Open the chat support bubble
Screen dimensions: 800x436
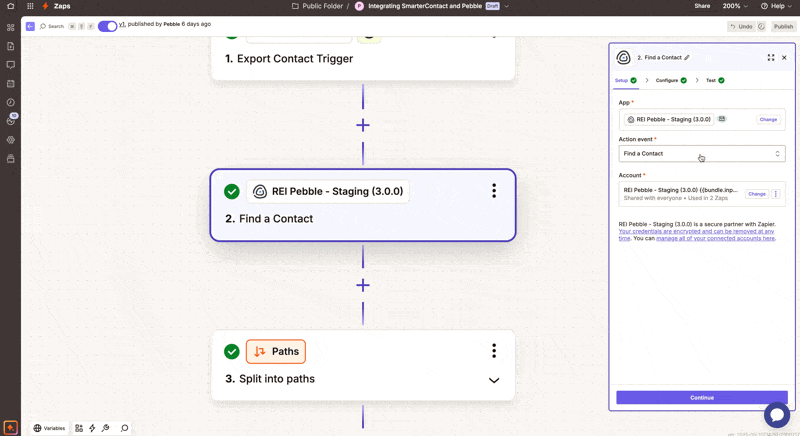pos(777,415)
